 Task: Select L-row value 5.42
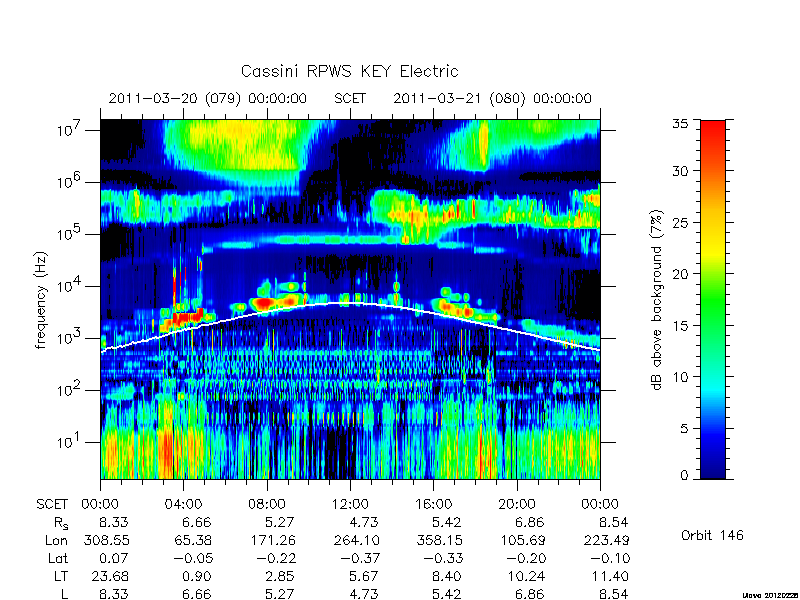pos(446,594)
